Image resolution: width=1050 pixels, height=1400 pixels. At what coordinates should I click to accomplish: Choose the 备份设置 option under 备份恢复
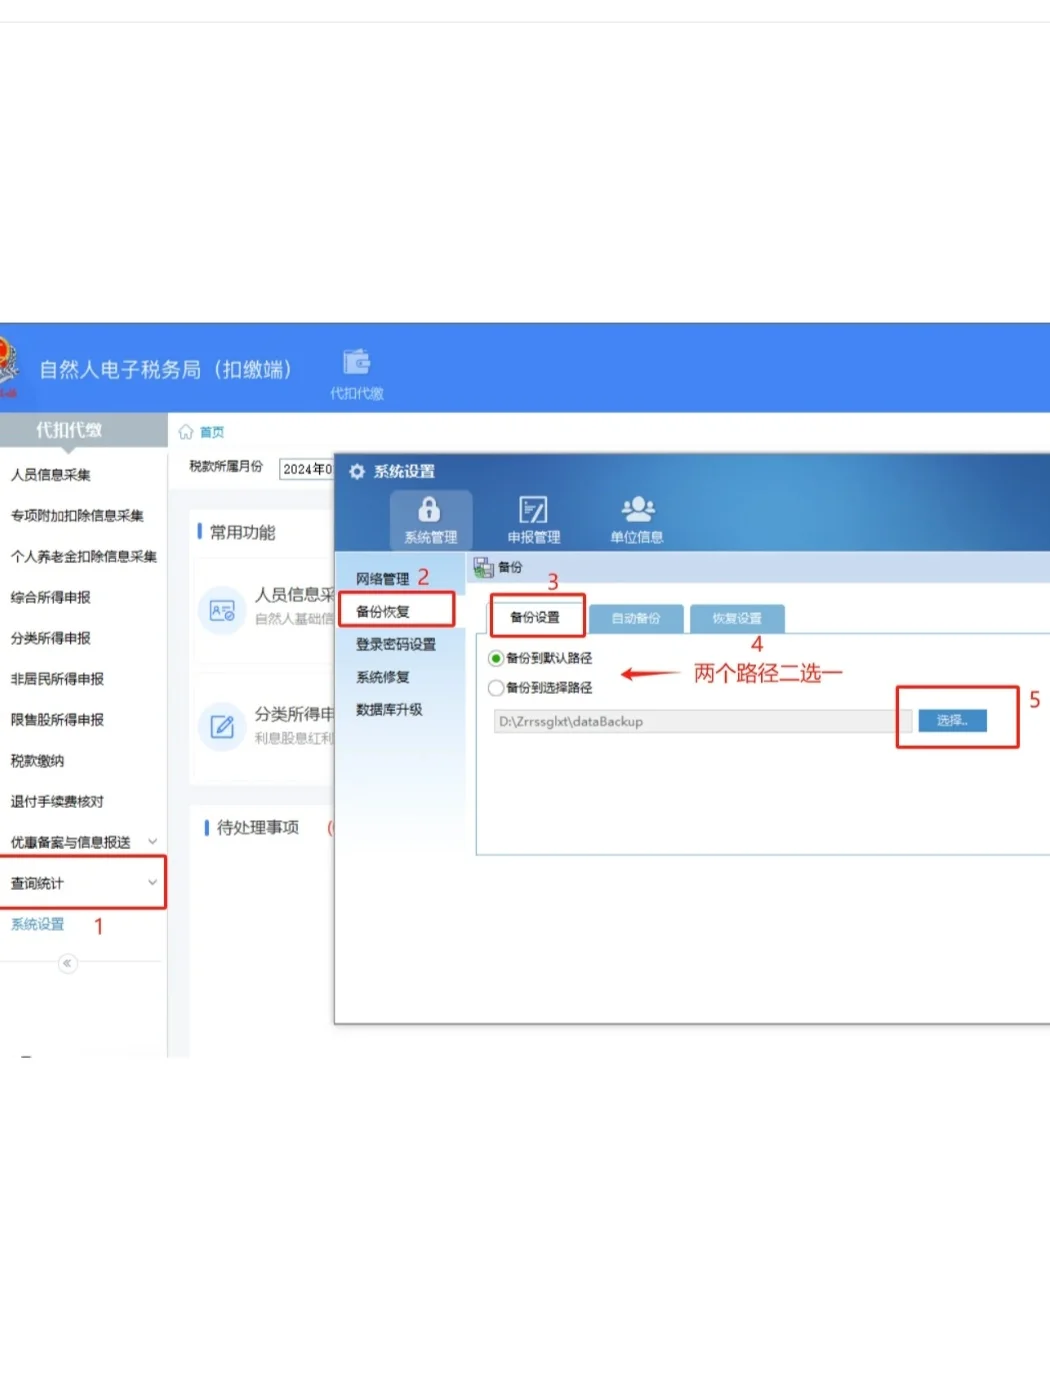[x=537, y=617]
